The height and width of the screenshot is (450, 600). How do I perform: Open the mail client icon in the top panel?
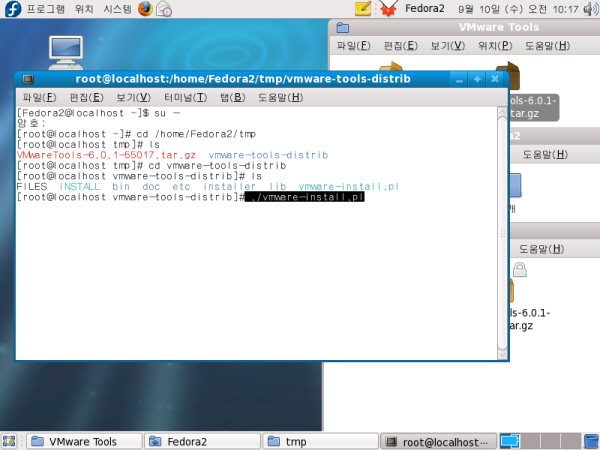tap(164, 8)
